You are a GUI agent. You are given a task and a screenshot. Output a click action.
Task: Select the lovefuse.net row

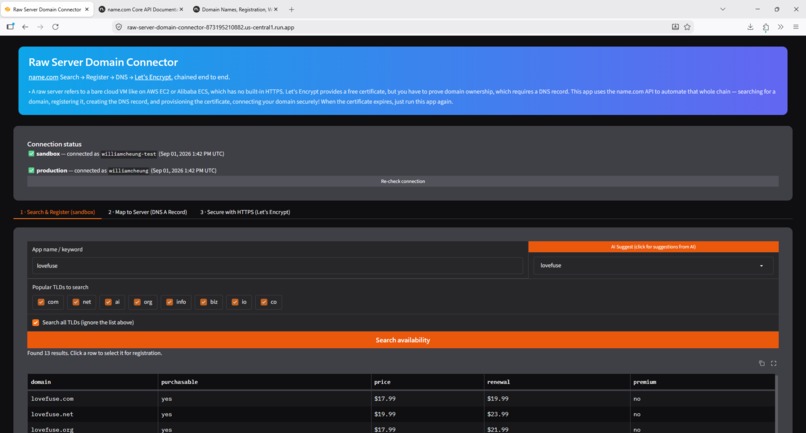[x=401, y=414]
